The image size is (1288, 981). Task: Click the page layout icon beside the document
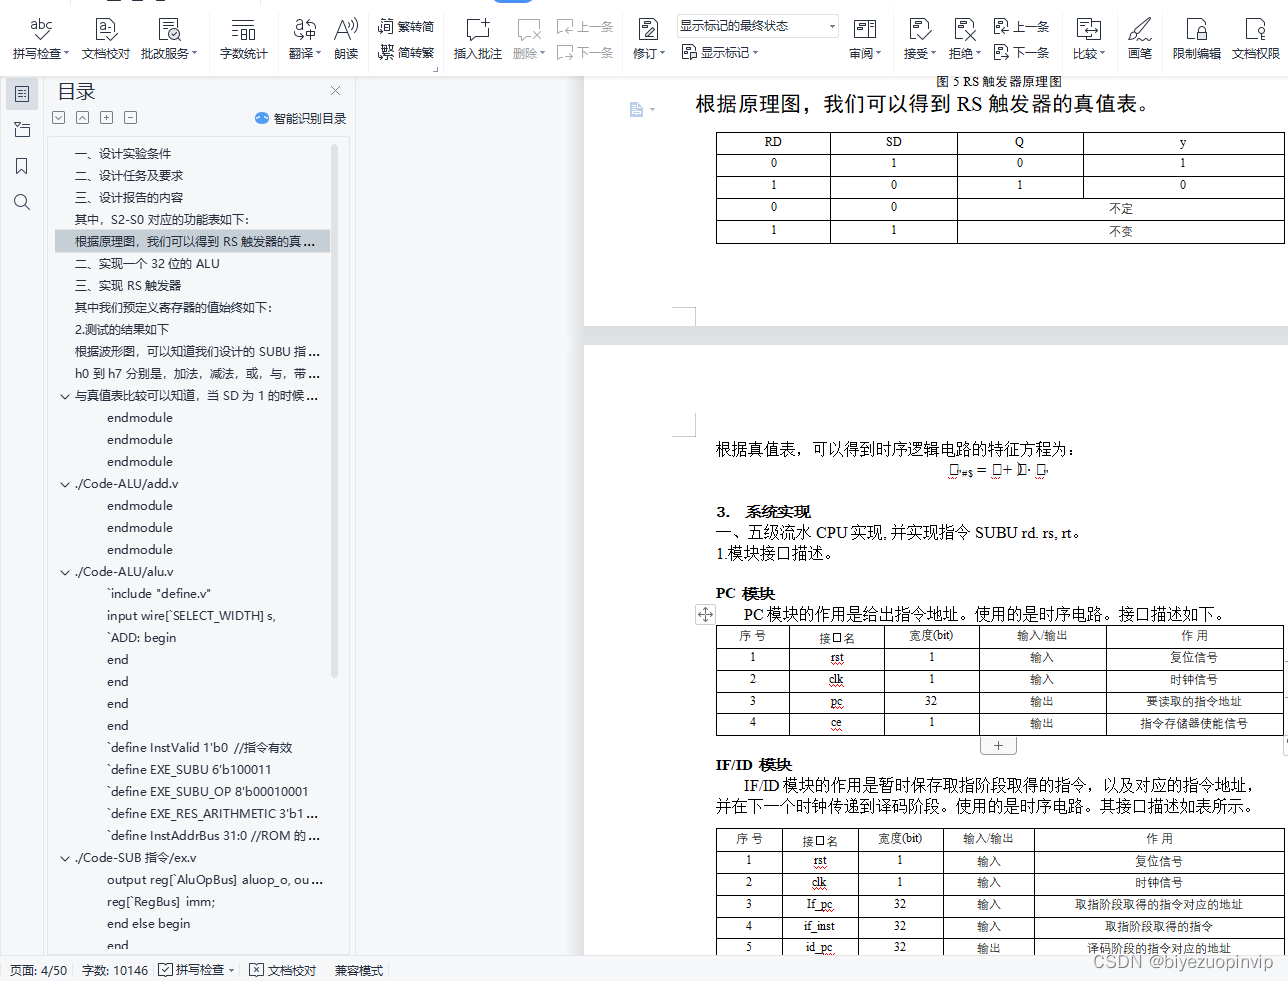(637, 109)
